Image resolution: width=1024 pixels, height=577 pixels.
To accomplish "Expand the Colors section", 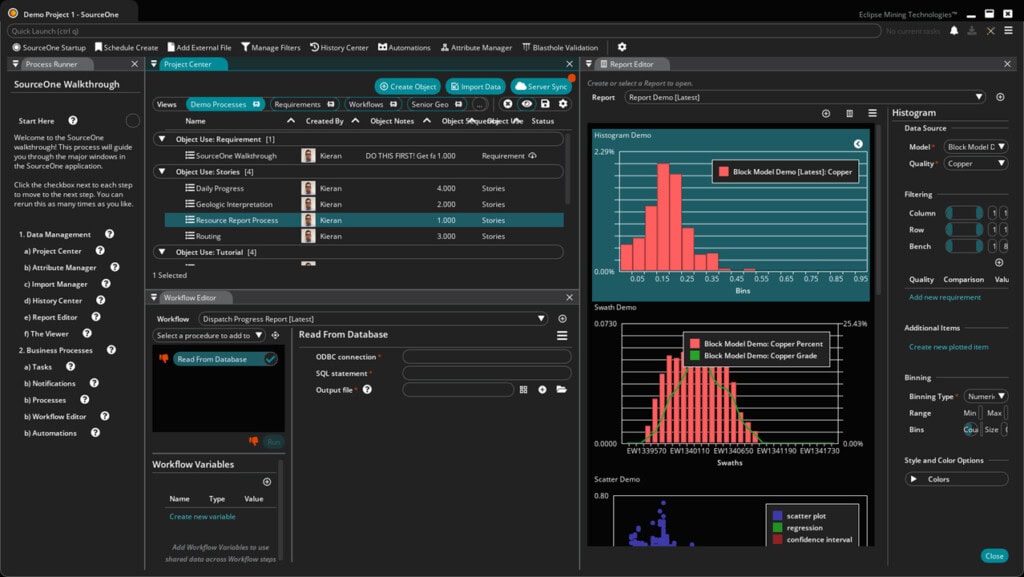I will coord(957,479).
